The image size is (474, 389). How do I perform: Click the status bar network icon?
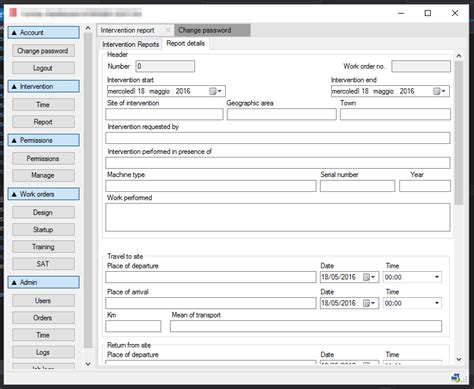pos(456,378)
